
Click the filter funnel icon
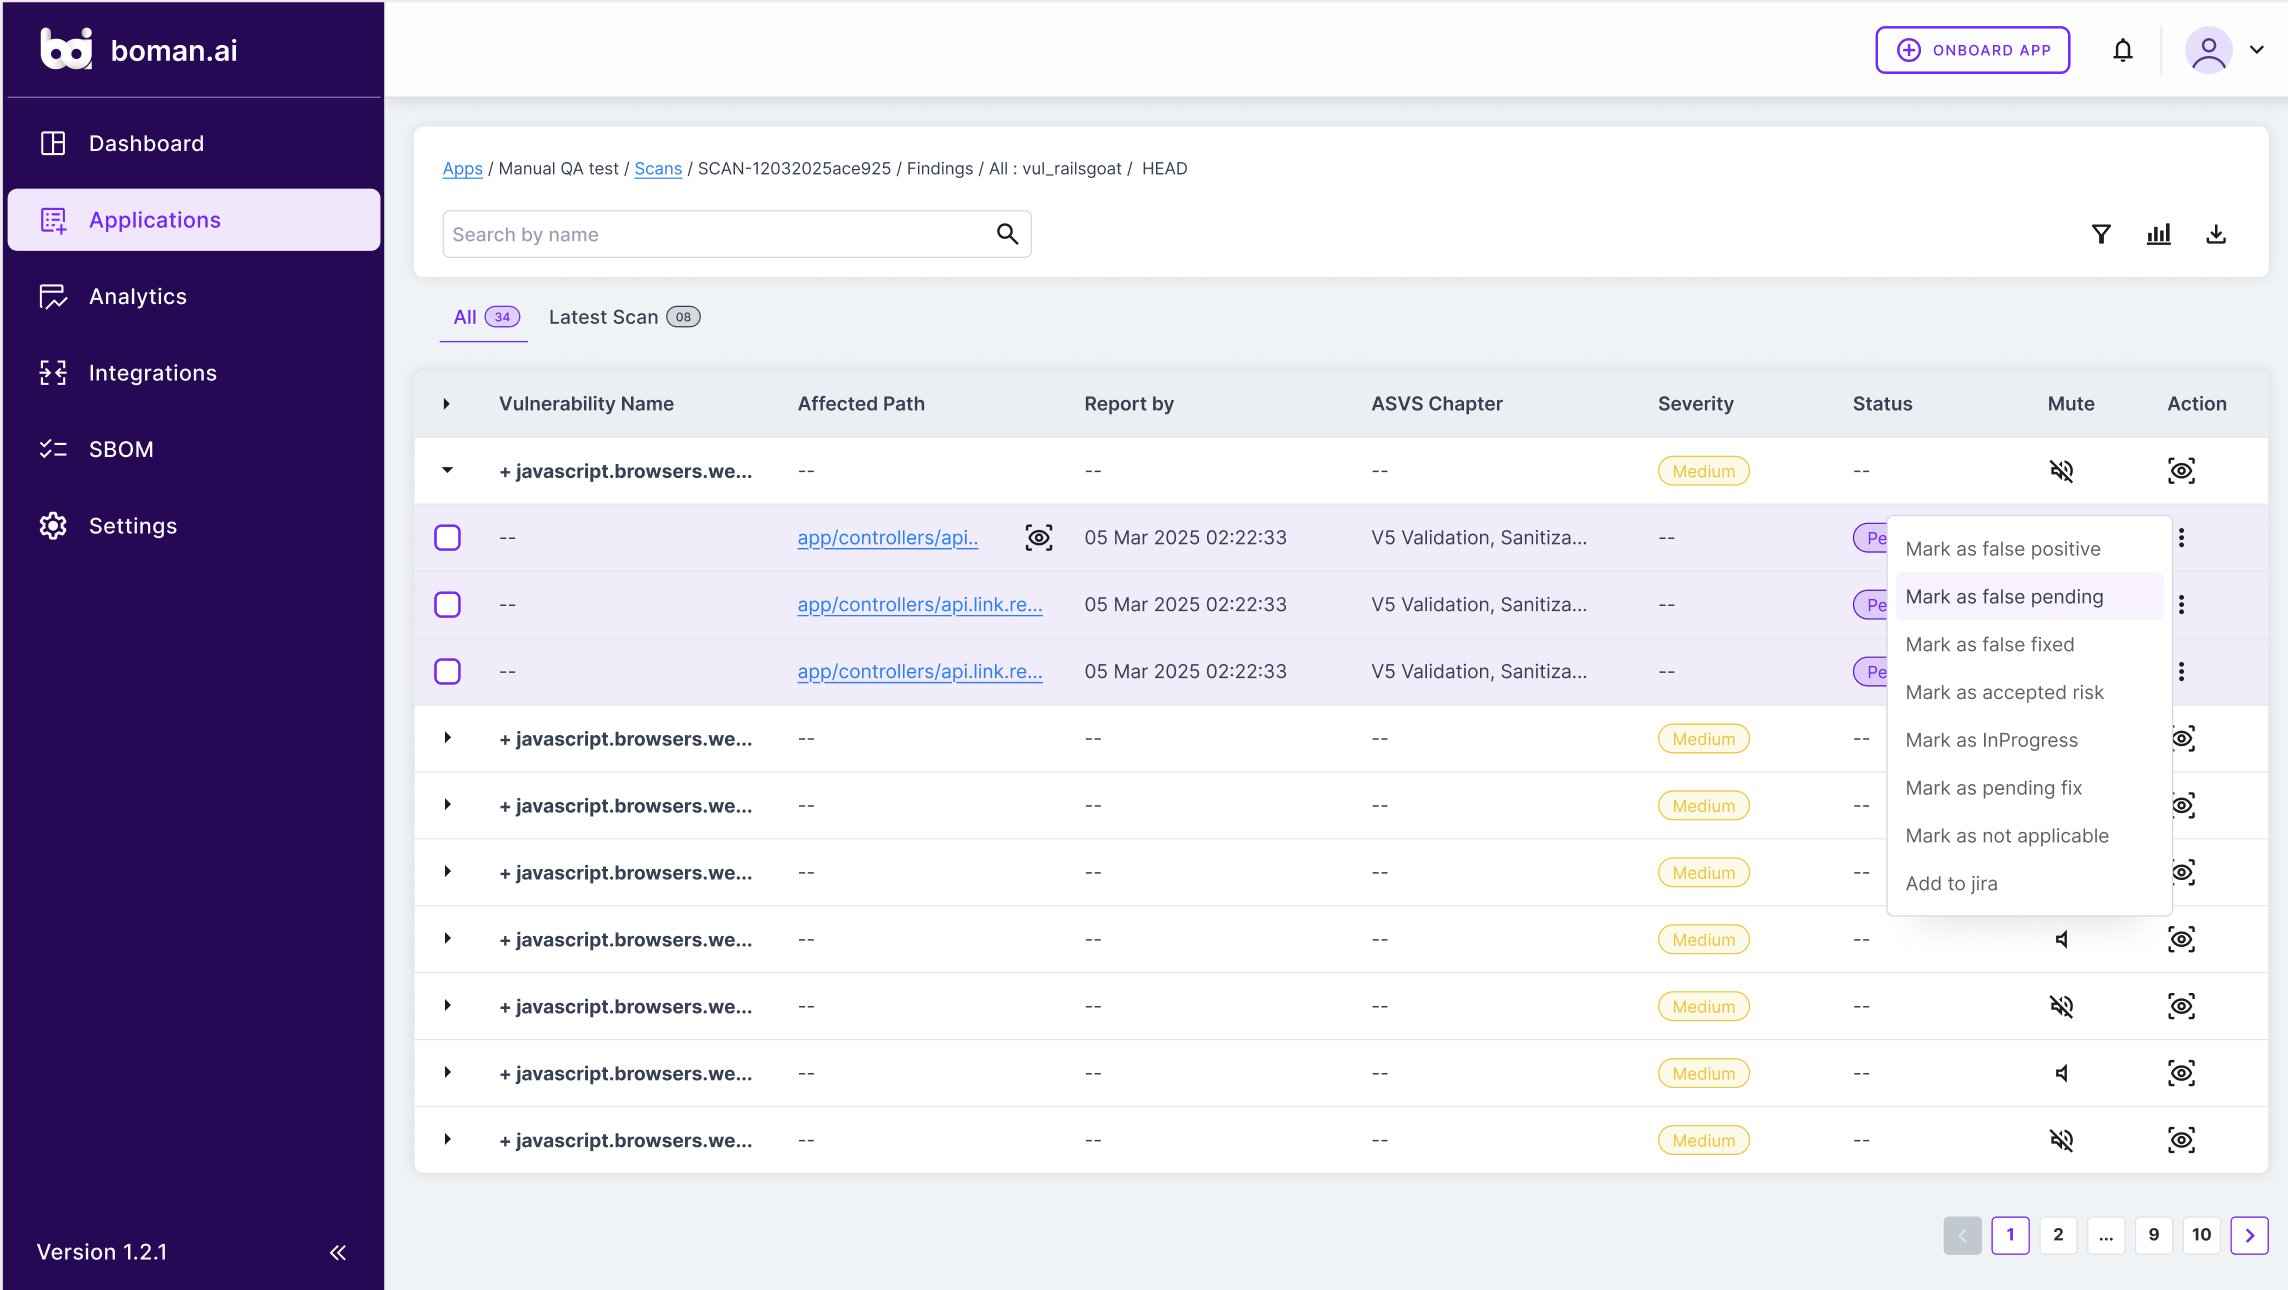point(2101,234)
